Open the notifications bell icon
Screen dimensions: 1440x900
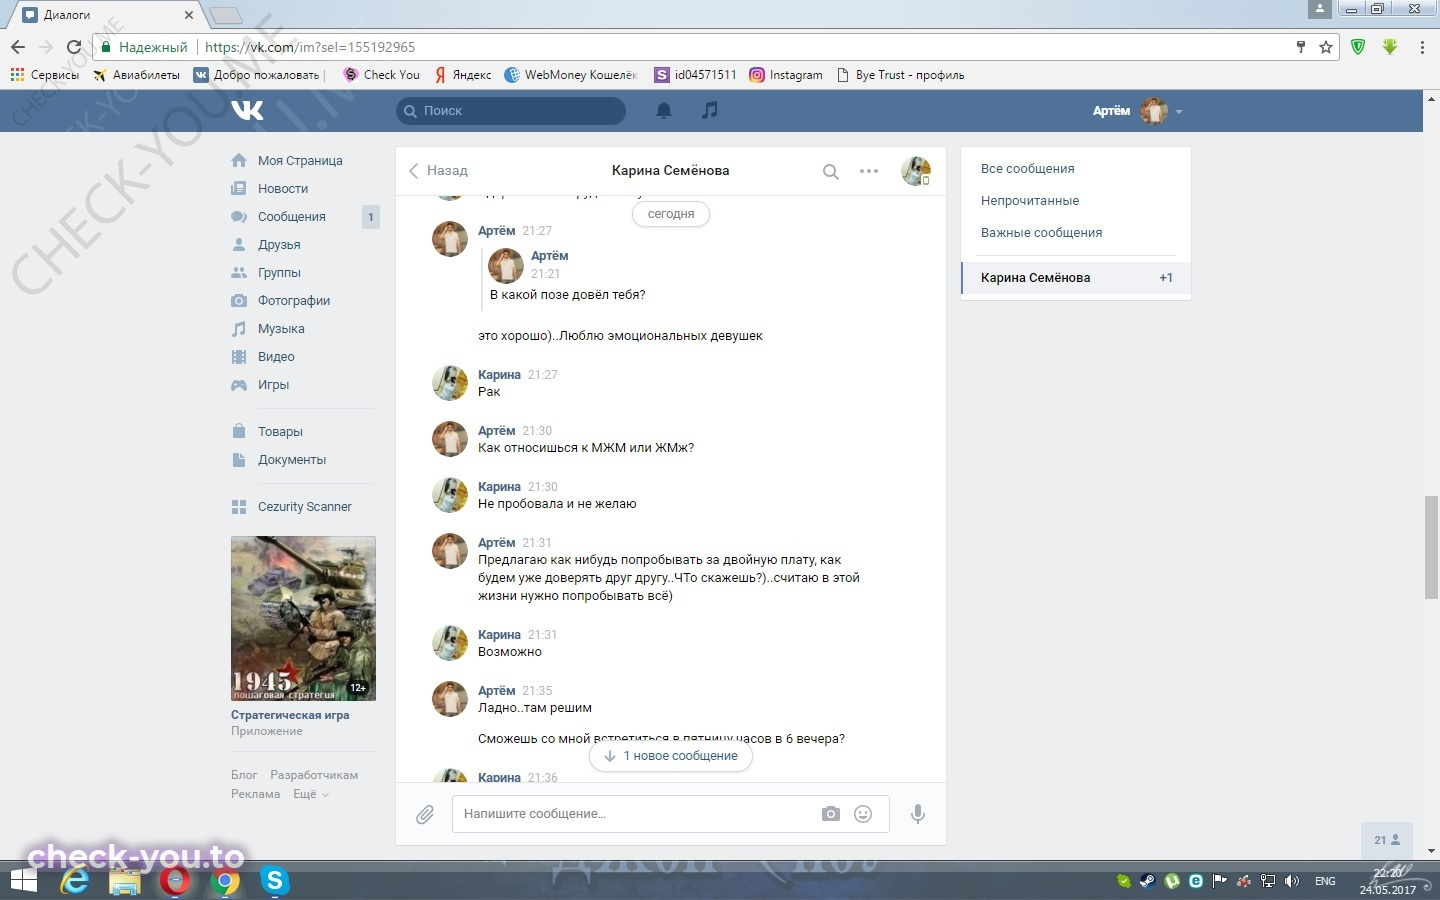(664, 111)
